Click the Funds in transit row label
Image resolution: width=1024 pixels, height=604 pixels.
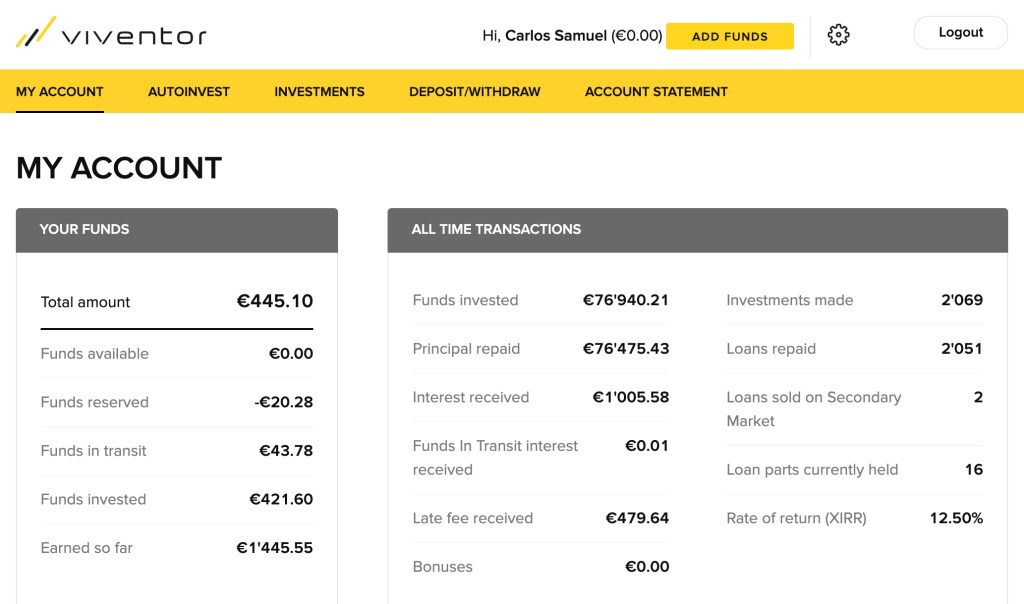click(x=93, y=451)
